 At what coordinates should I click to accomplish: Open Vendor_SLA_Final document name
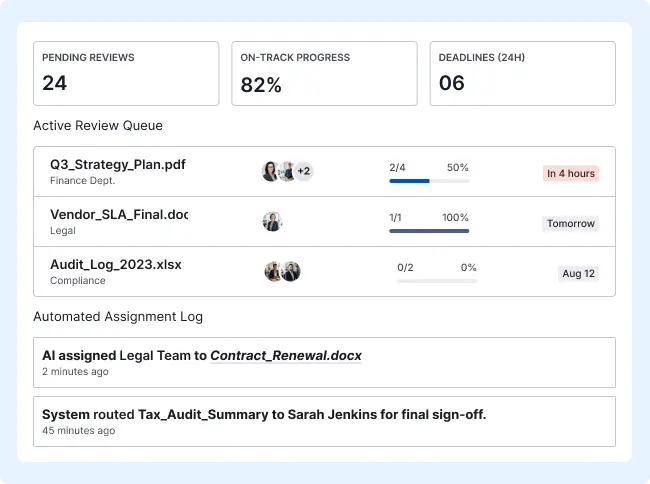(x=119, y=215)
